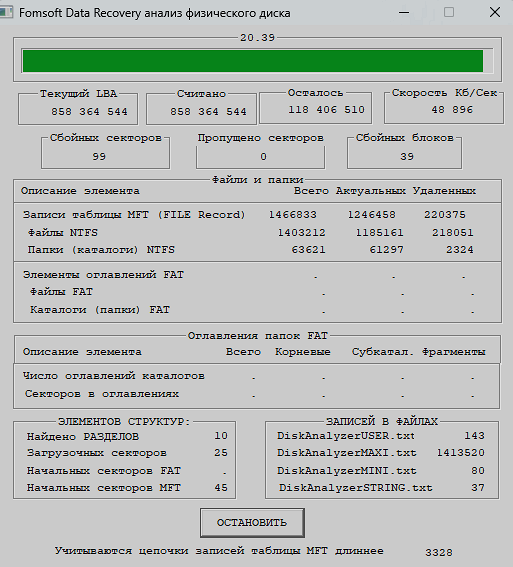Click the Начальных секторов MFT value 45

(x=221, y=488)
